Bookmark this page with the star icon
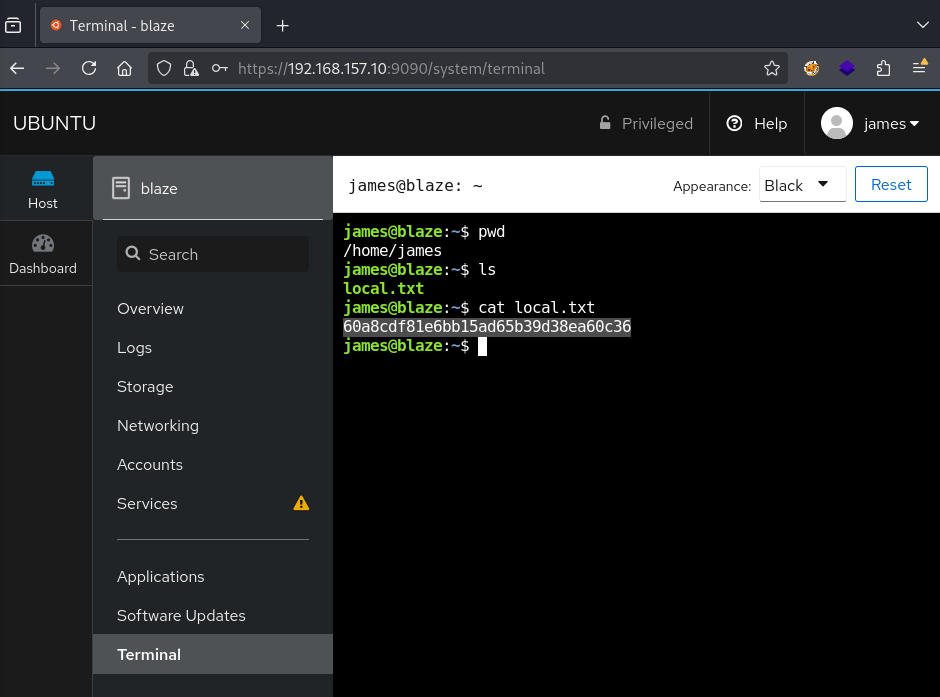The image size is (940, 697). click(771, 69)
